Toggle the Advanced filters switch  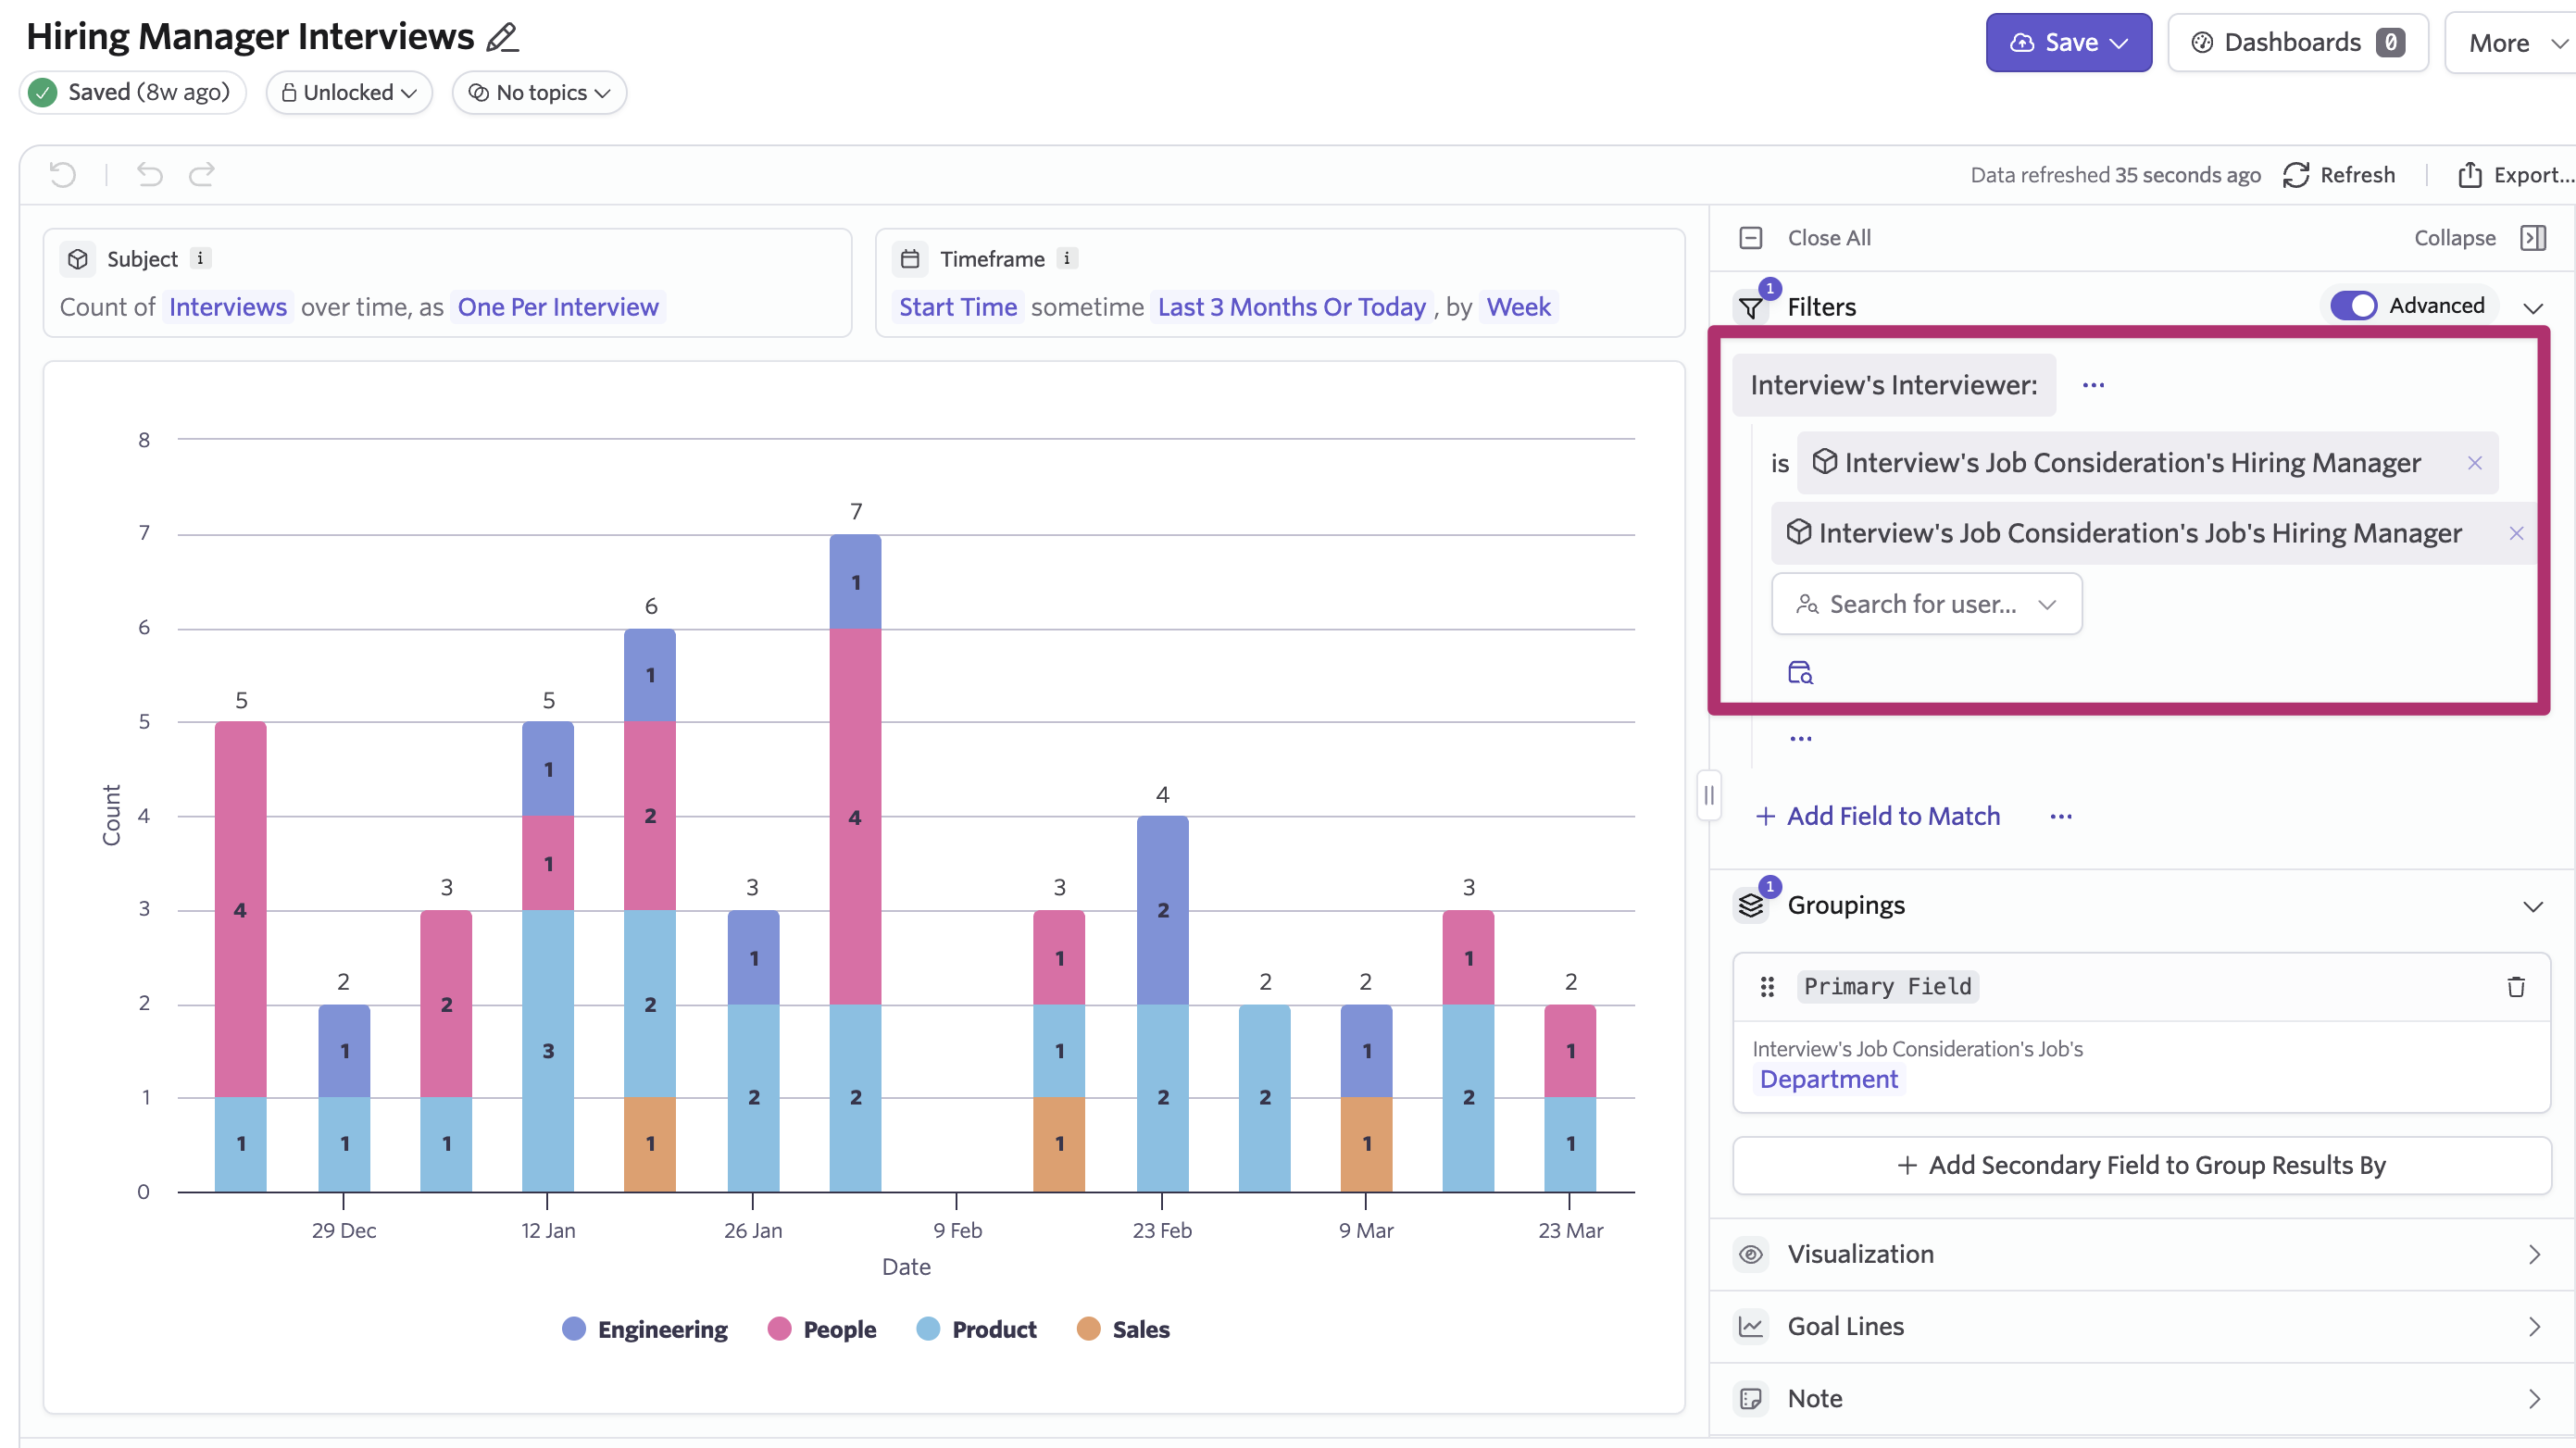click(2353, 306)
